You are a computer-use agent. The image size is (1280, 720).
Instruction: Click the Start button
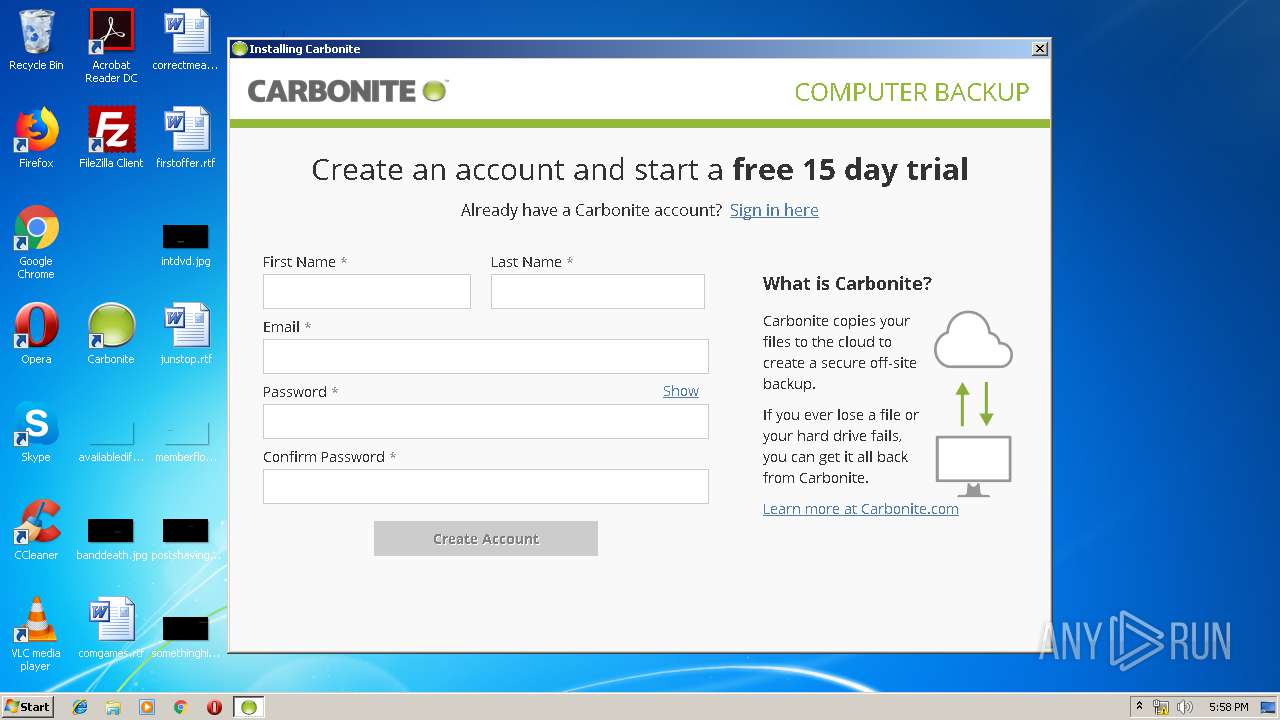27,707
